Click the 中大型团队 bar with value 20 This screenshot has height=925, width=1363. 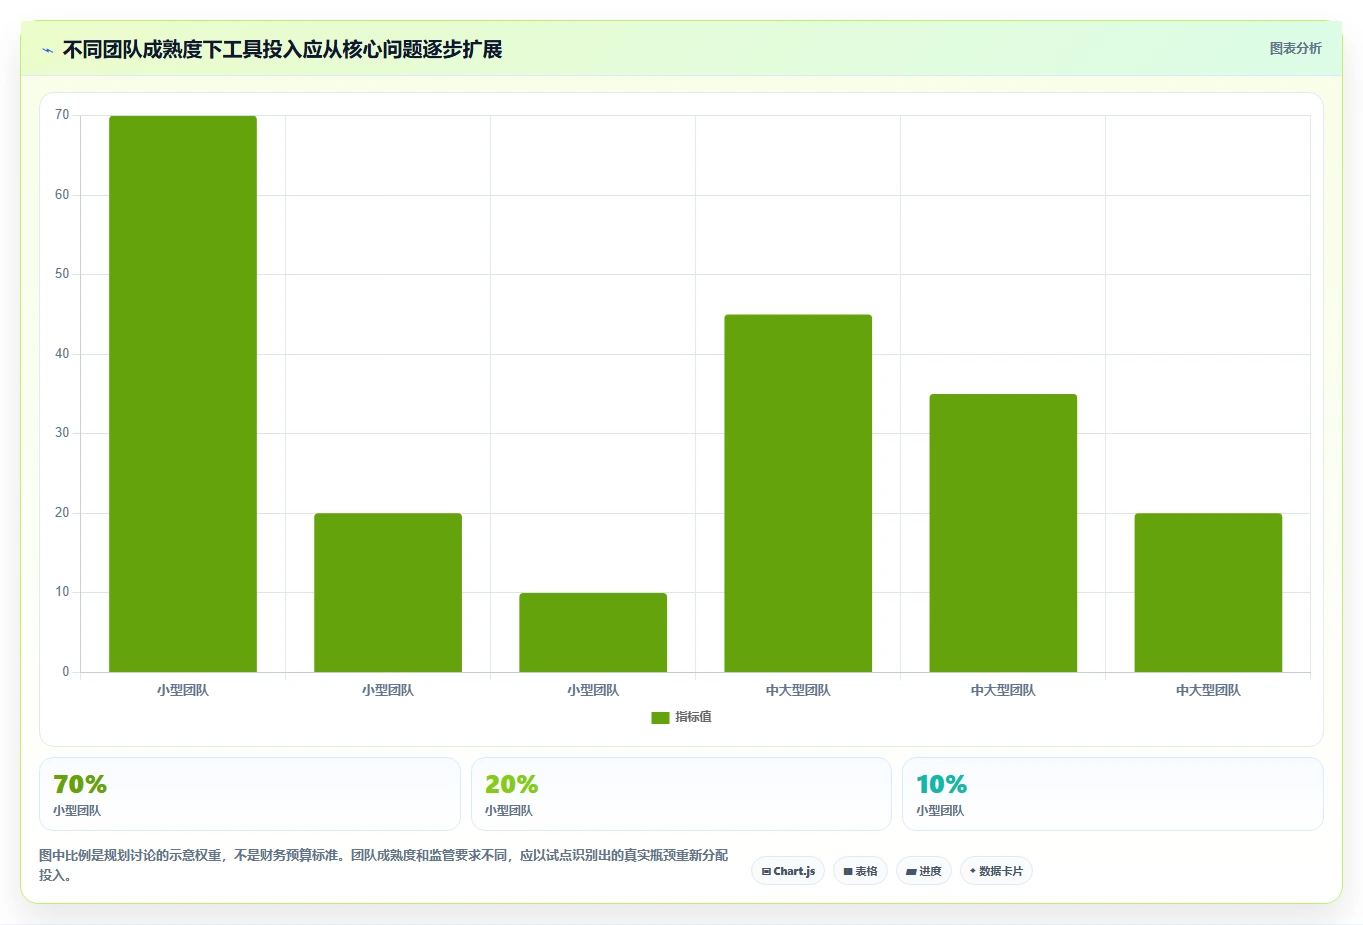1208,593
